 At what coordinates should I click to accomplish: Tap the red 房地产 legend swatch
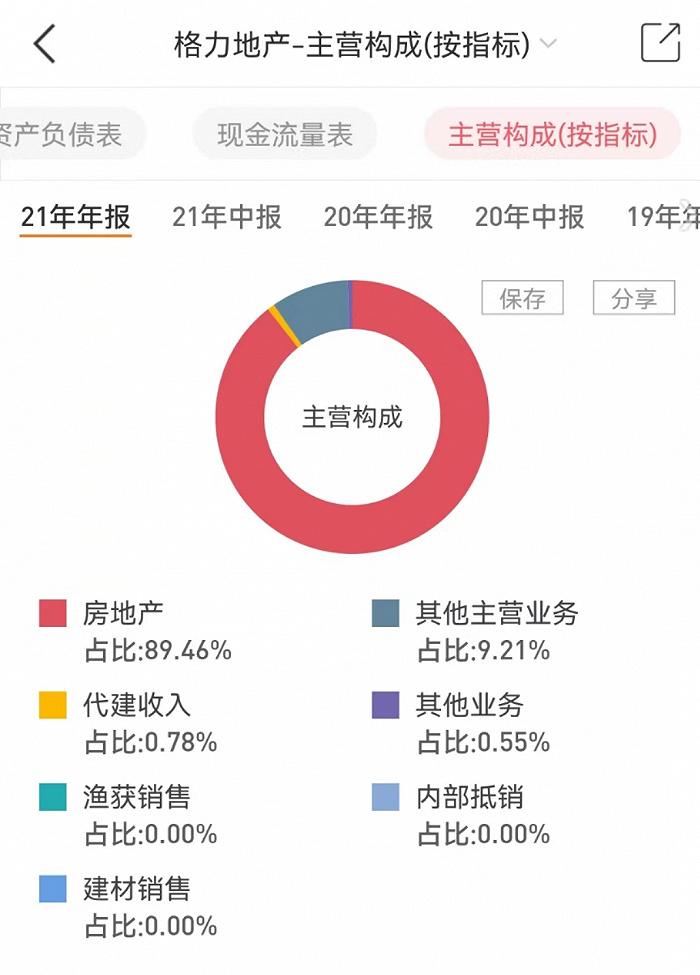coord(53,613)
